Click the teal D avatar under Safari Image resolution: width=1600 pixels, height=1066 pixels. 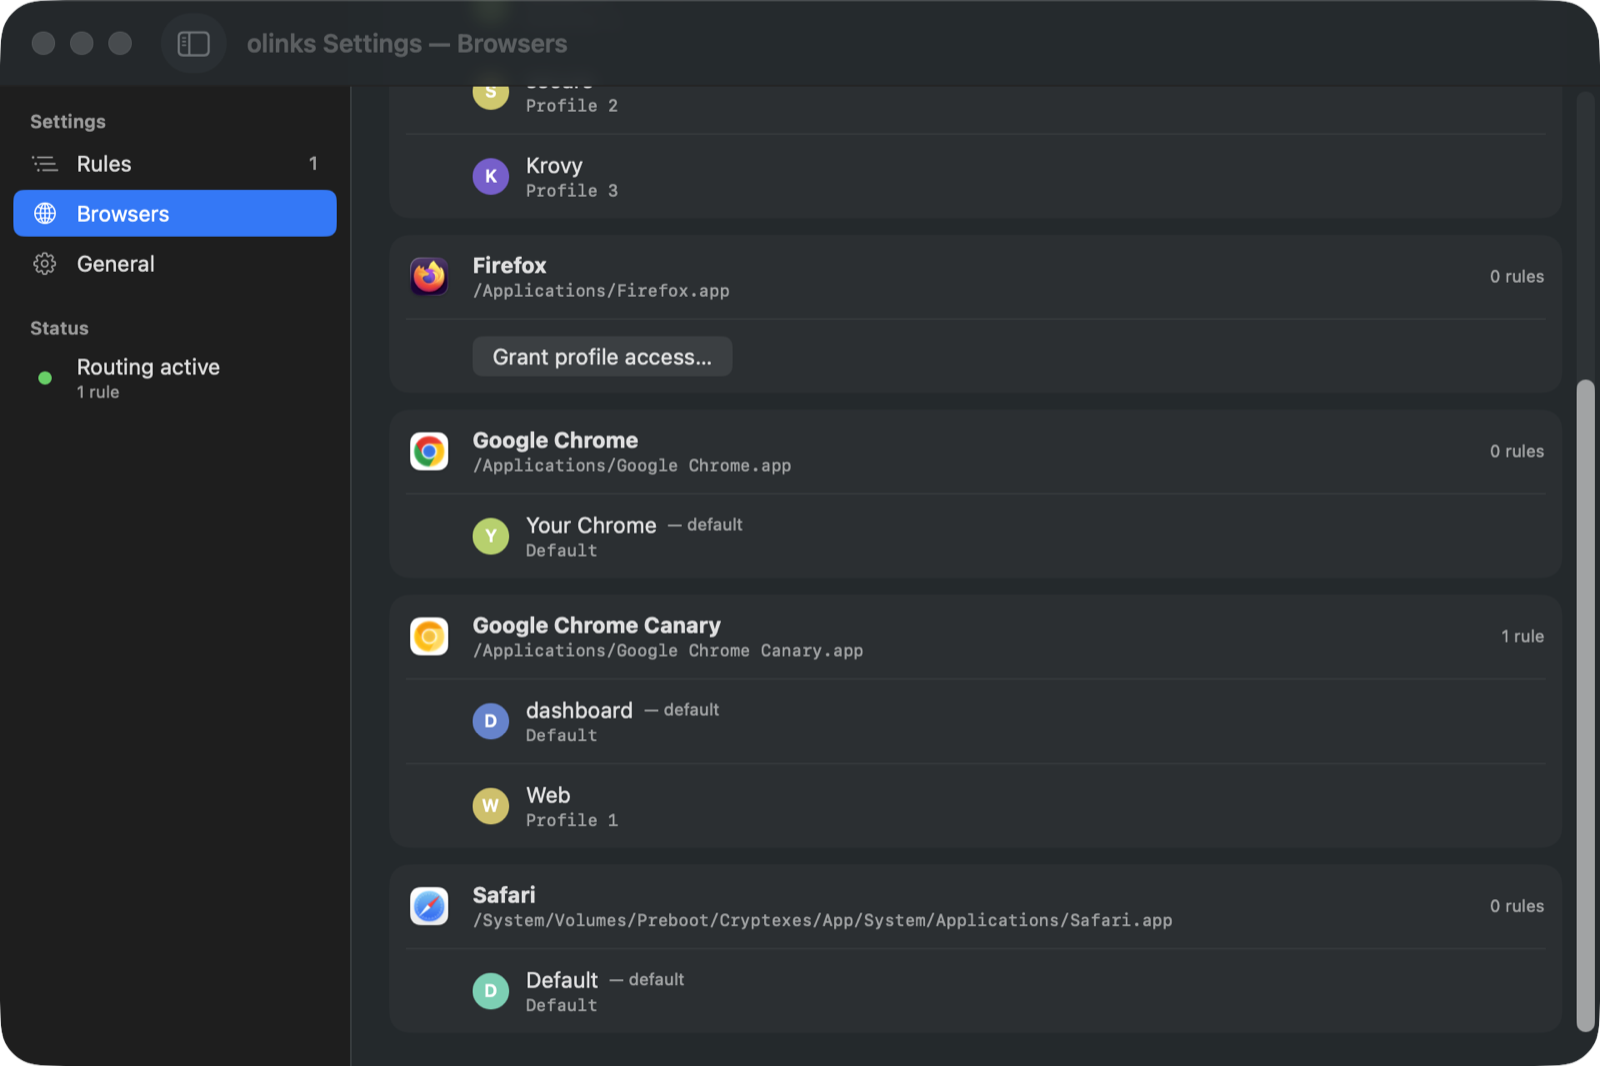coord(491,991)
